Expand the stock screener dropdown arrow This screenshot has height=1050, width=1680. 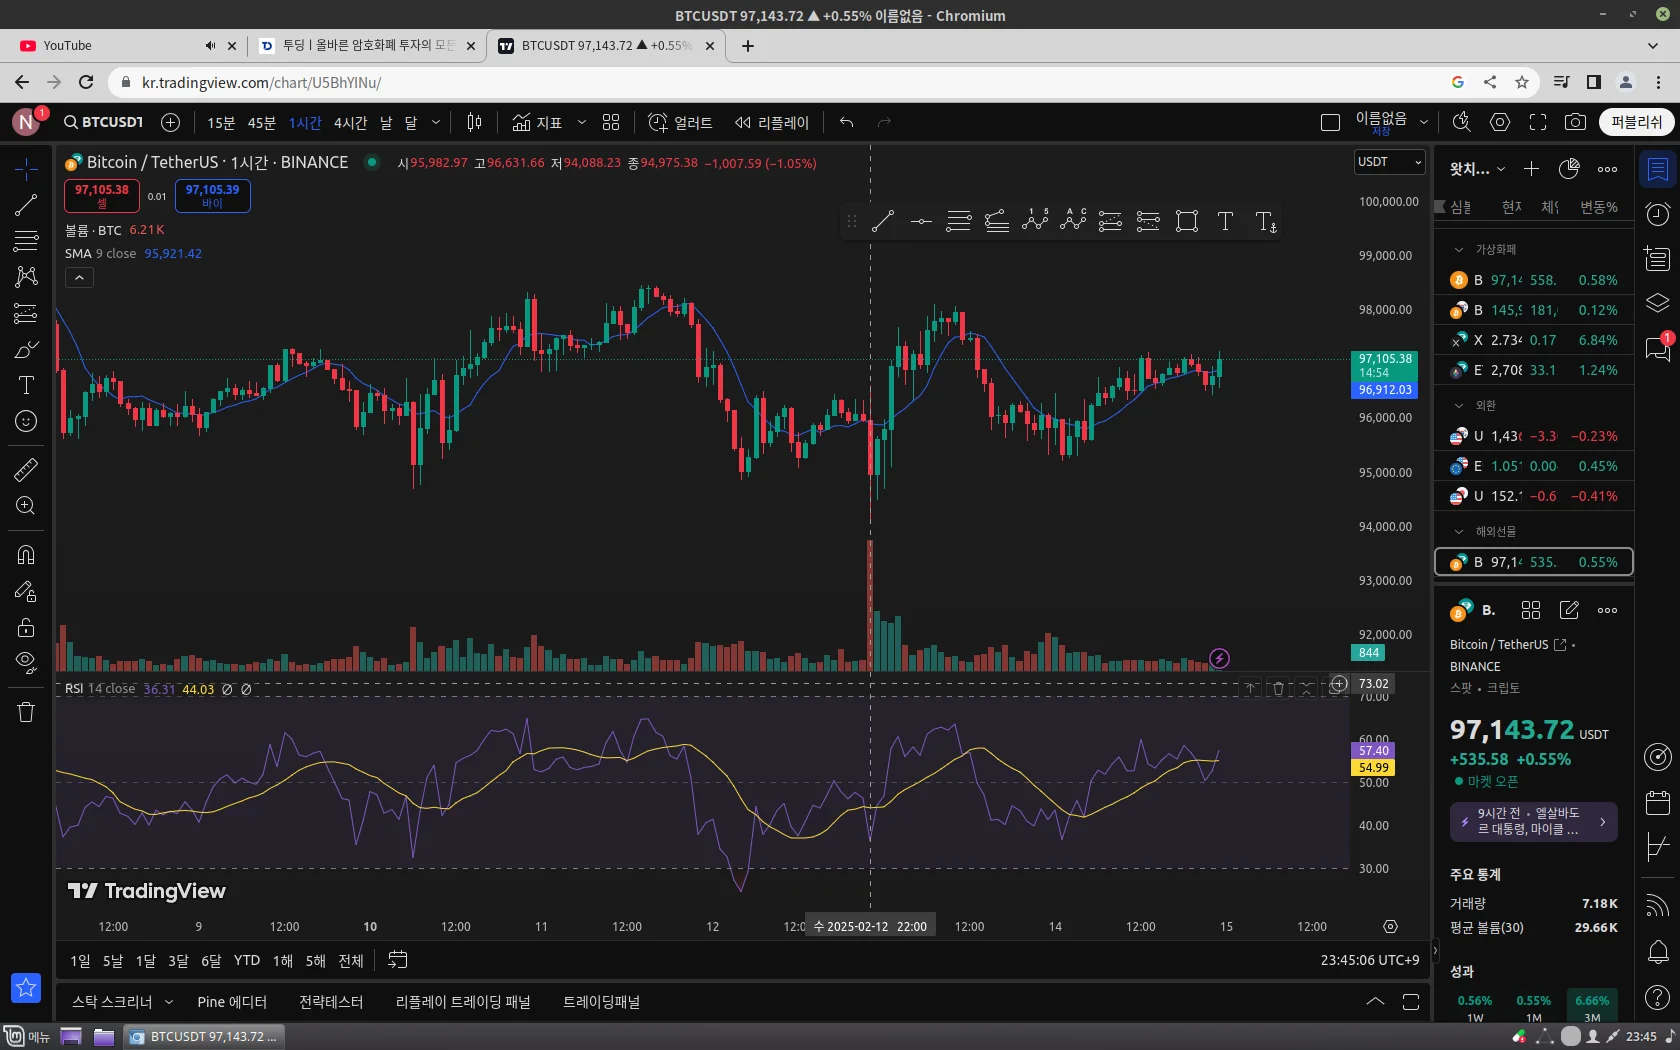click(x=169, y=1002)
